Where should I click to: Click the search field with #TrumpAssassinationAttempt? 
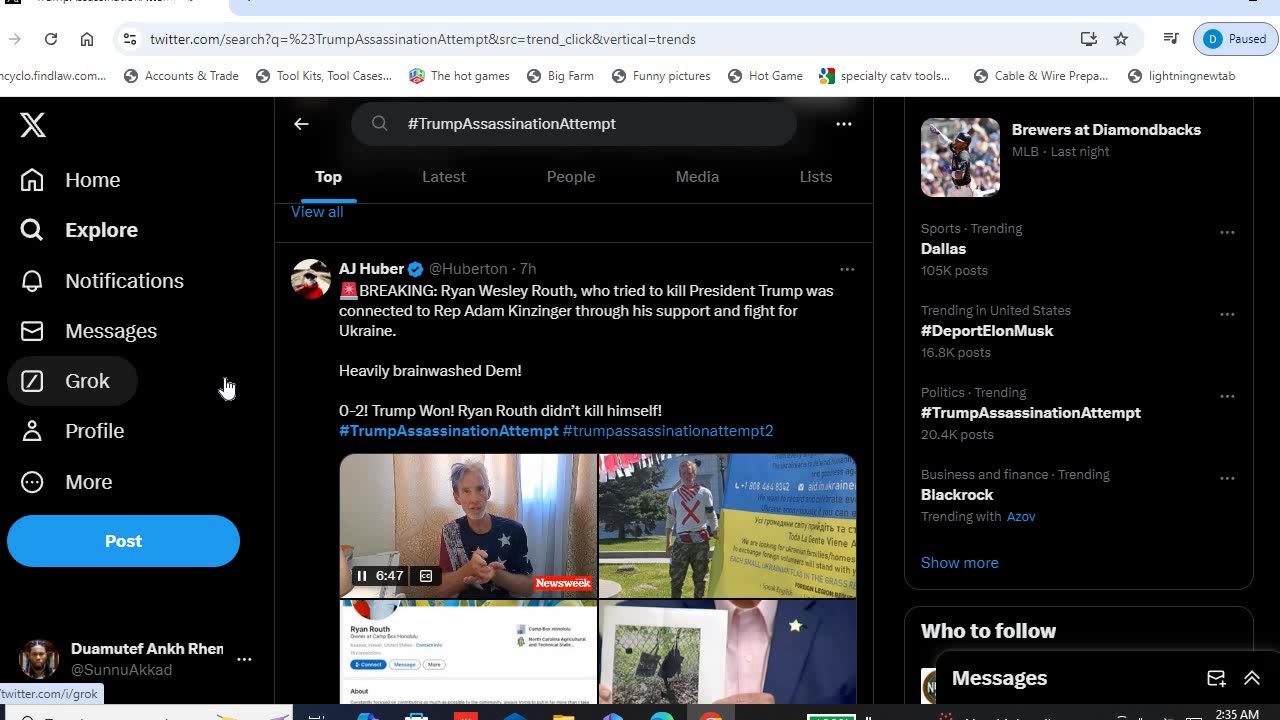pyautogui.click(x=574, y=124)
